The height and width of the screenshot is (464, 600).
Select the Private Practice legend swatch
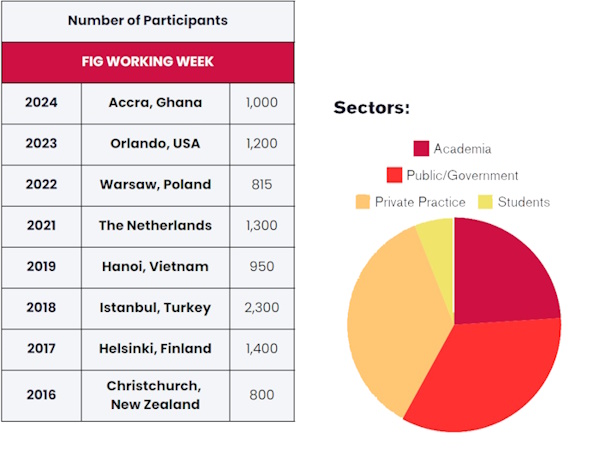click(362, 202)
